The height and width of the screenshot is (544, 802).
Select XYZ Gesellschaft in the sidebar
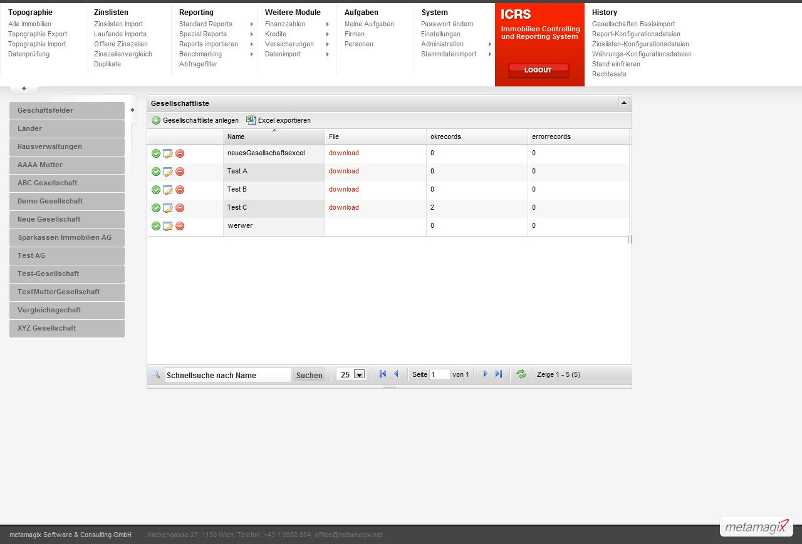(x=67, y=328)
